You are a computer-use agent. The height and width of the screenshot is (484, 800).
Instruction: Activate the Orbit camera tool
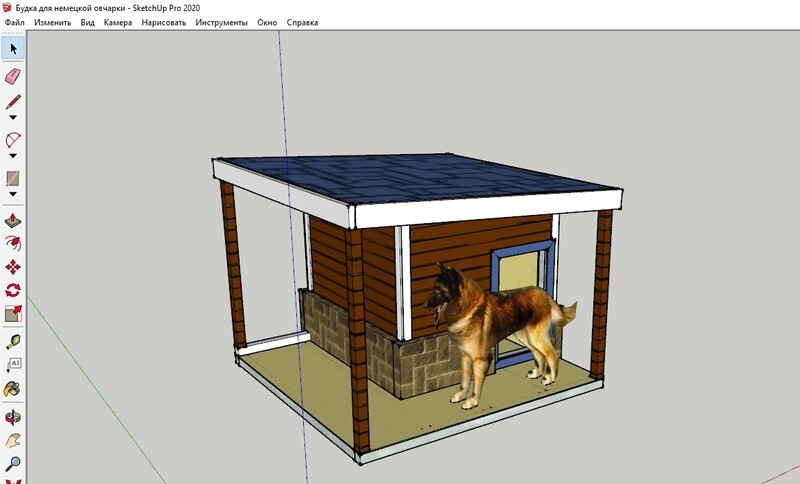(13, 415)
